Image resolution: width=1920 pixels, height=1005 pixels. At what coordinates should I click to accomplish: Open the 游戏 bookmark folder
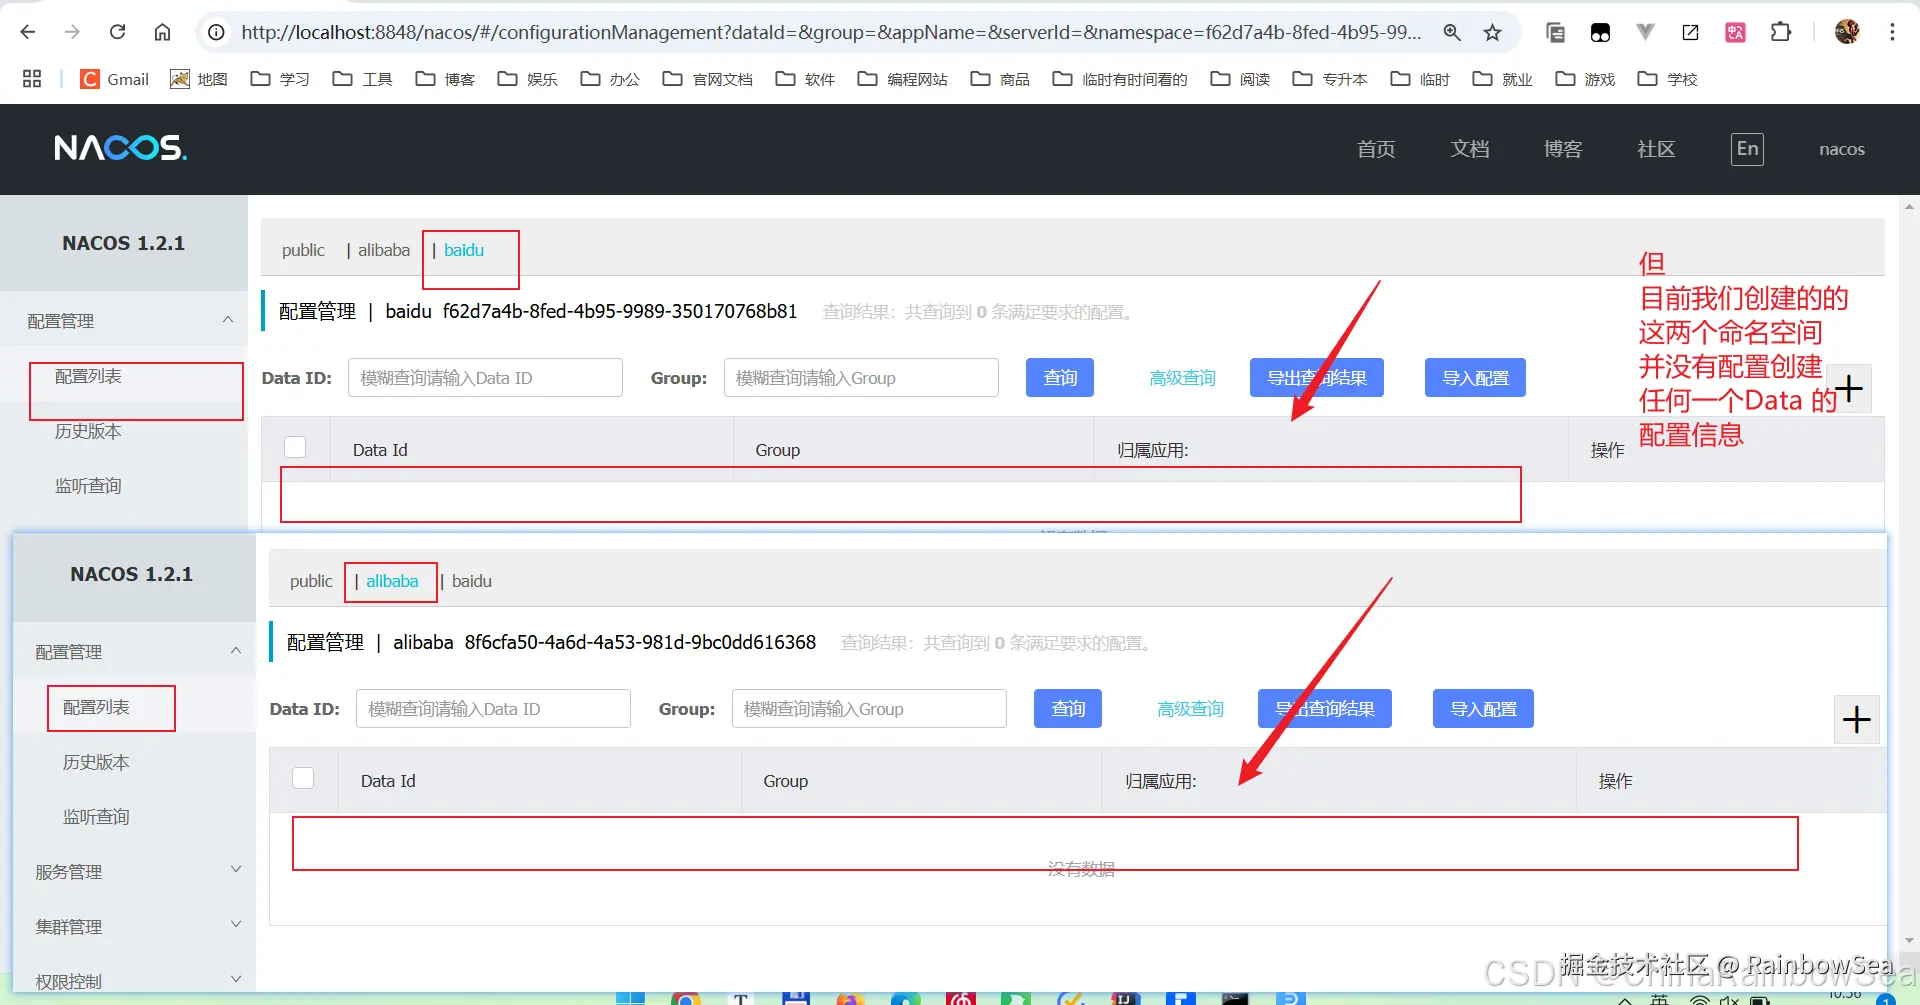(x=1585, y=79)
